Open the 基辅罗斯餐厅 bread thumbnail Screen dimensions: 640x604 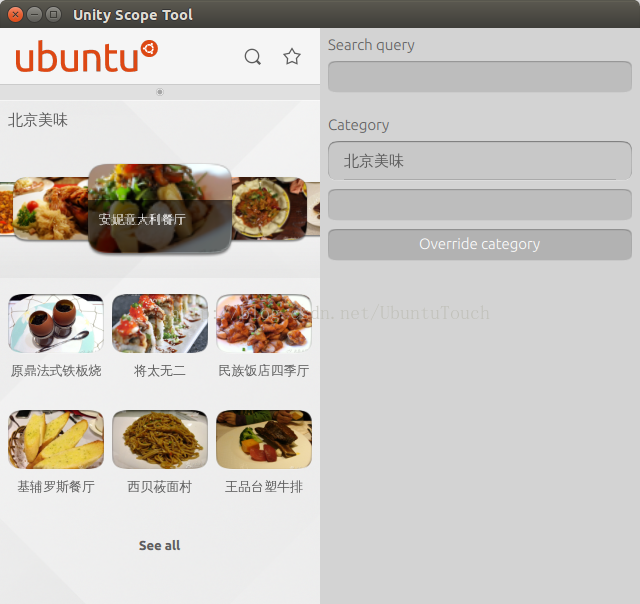point(56,439)
